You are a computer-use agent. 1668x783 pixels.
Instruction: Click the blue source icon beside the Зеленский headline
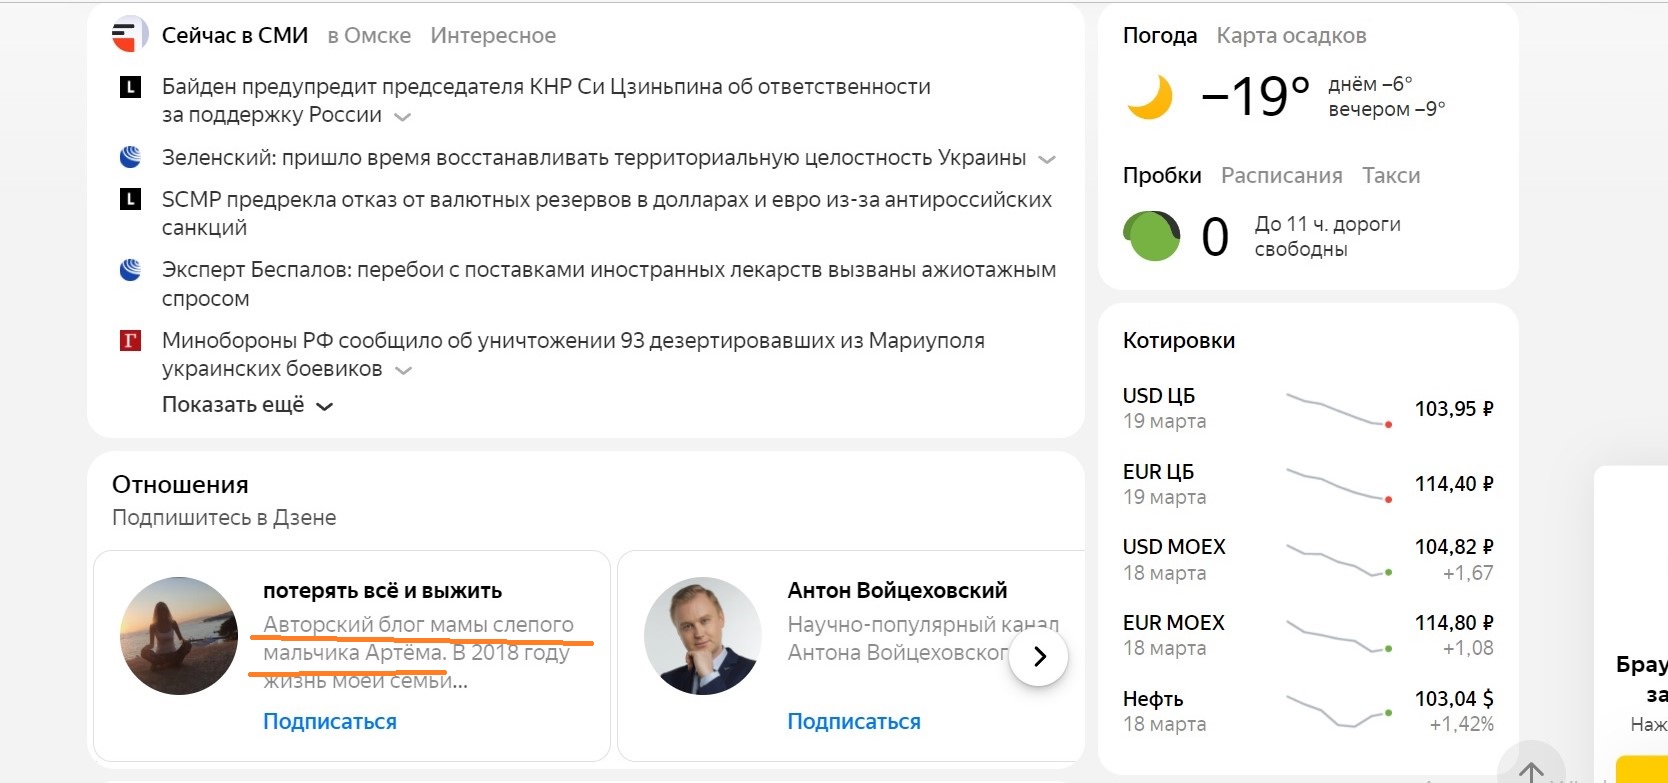(130, 157)
